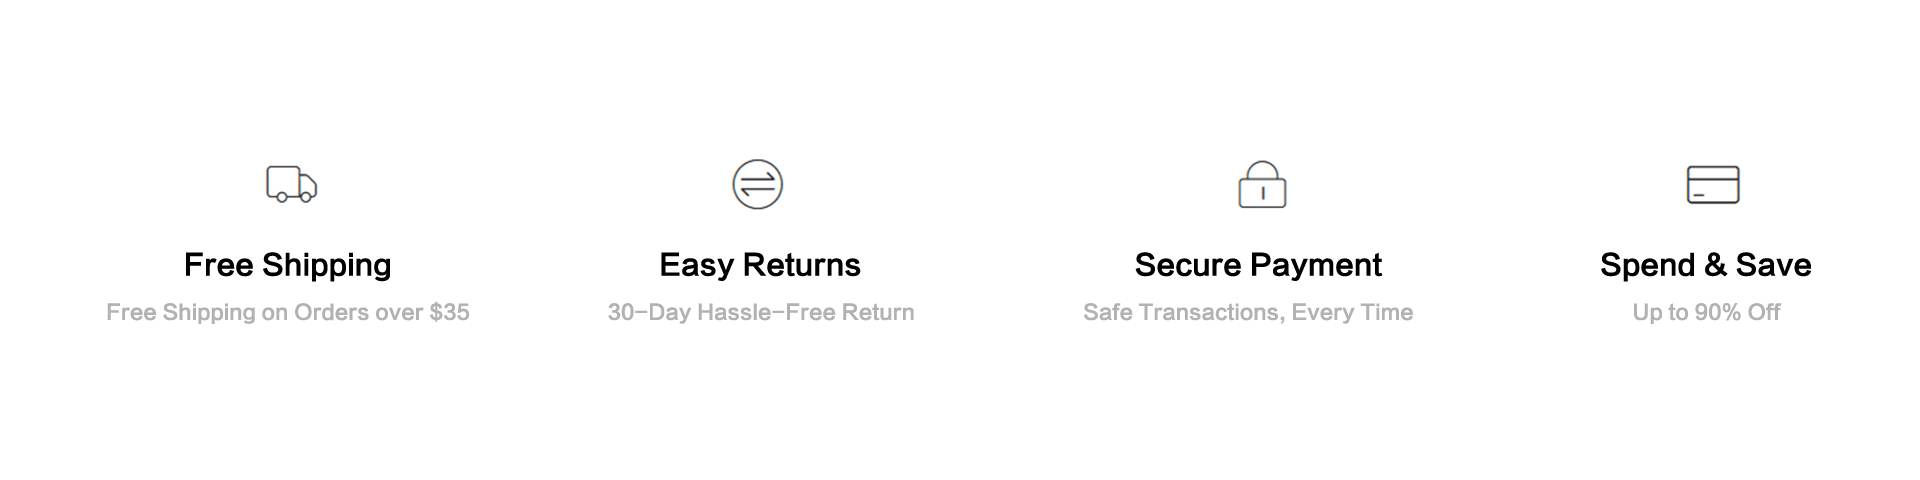Tap the lock icon above Secure Payment
Screen dimensions: 1920x480
(1262, 185)
